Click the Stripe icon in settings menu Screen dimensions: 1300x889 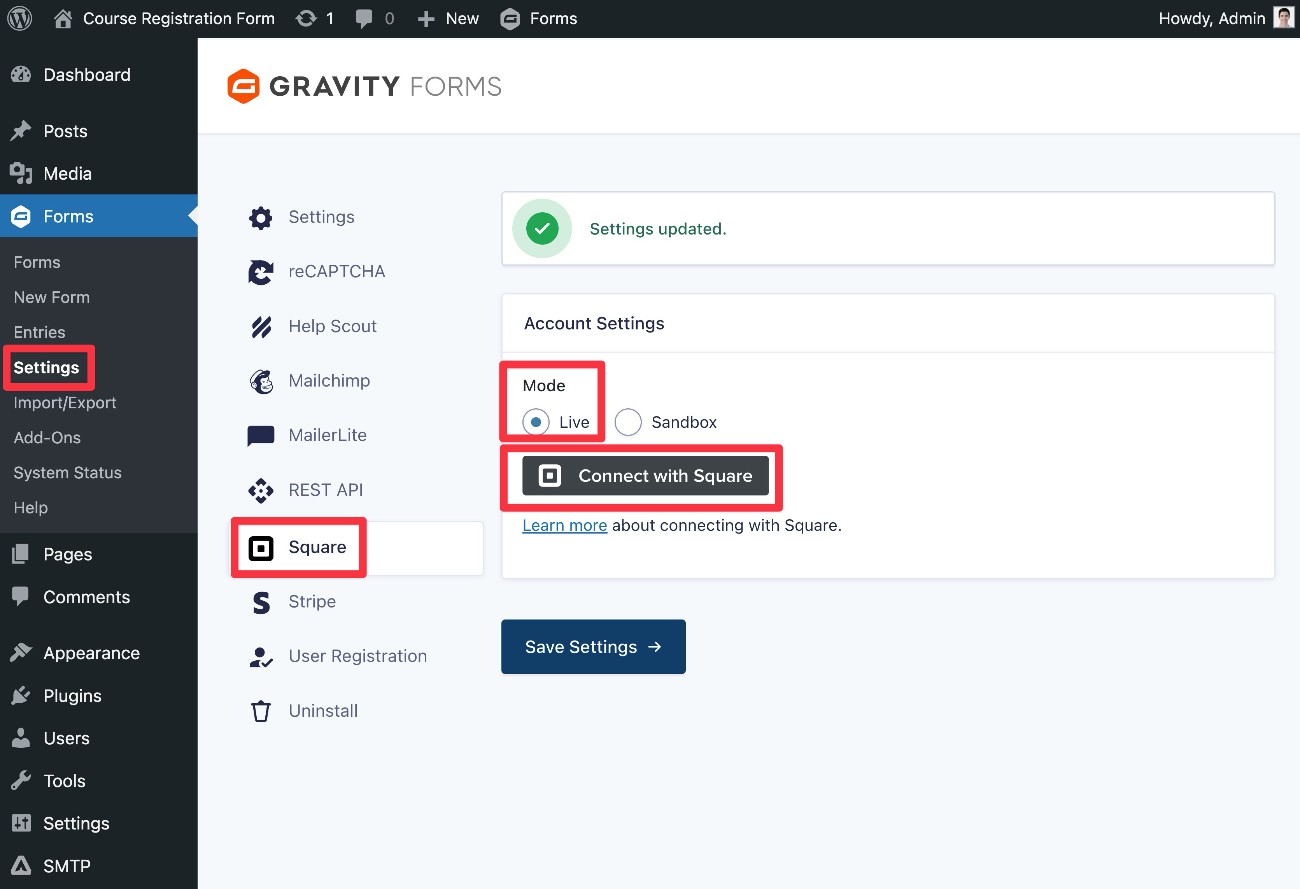260,602
